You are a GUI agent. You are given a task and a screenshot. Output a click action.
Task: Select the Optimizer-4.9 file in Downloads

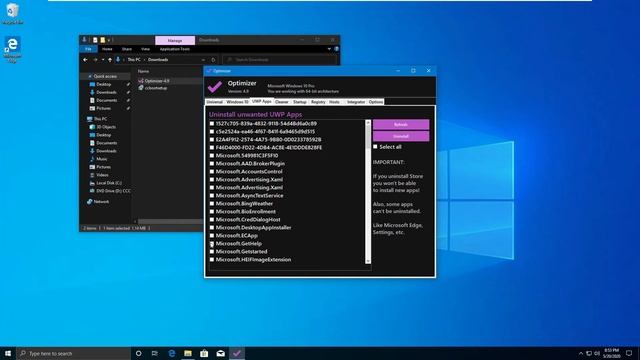click(157, 81)
